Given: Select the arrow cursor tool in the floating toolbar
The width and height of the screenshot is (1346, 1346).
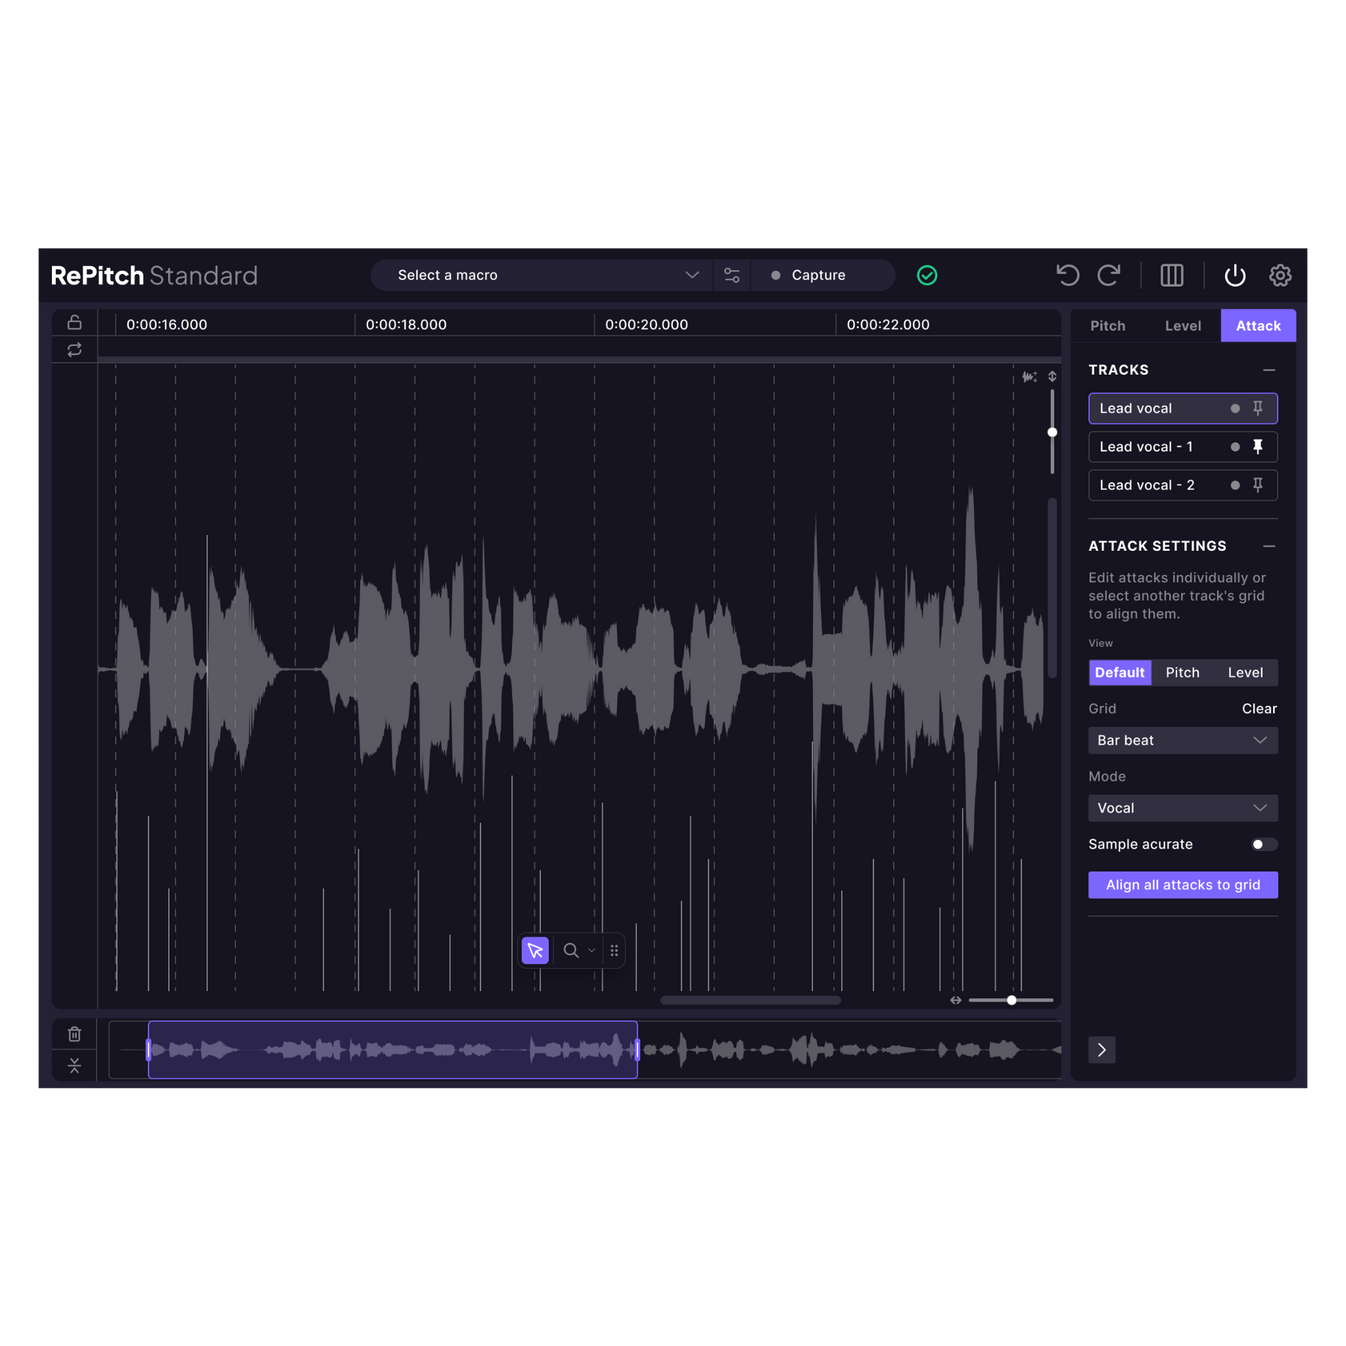Looking at the screenshot, I should (535, 950).
